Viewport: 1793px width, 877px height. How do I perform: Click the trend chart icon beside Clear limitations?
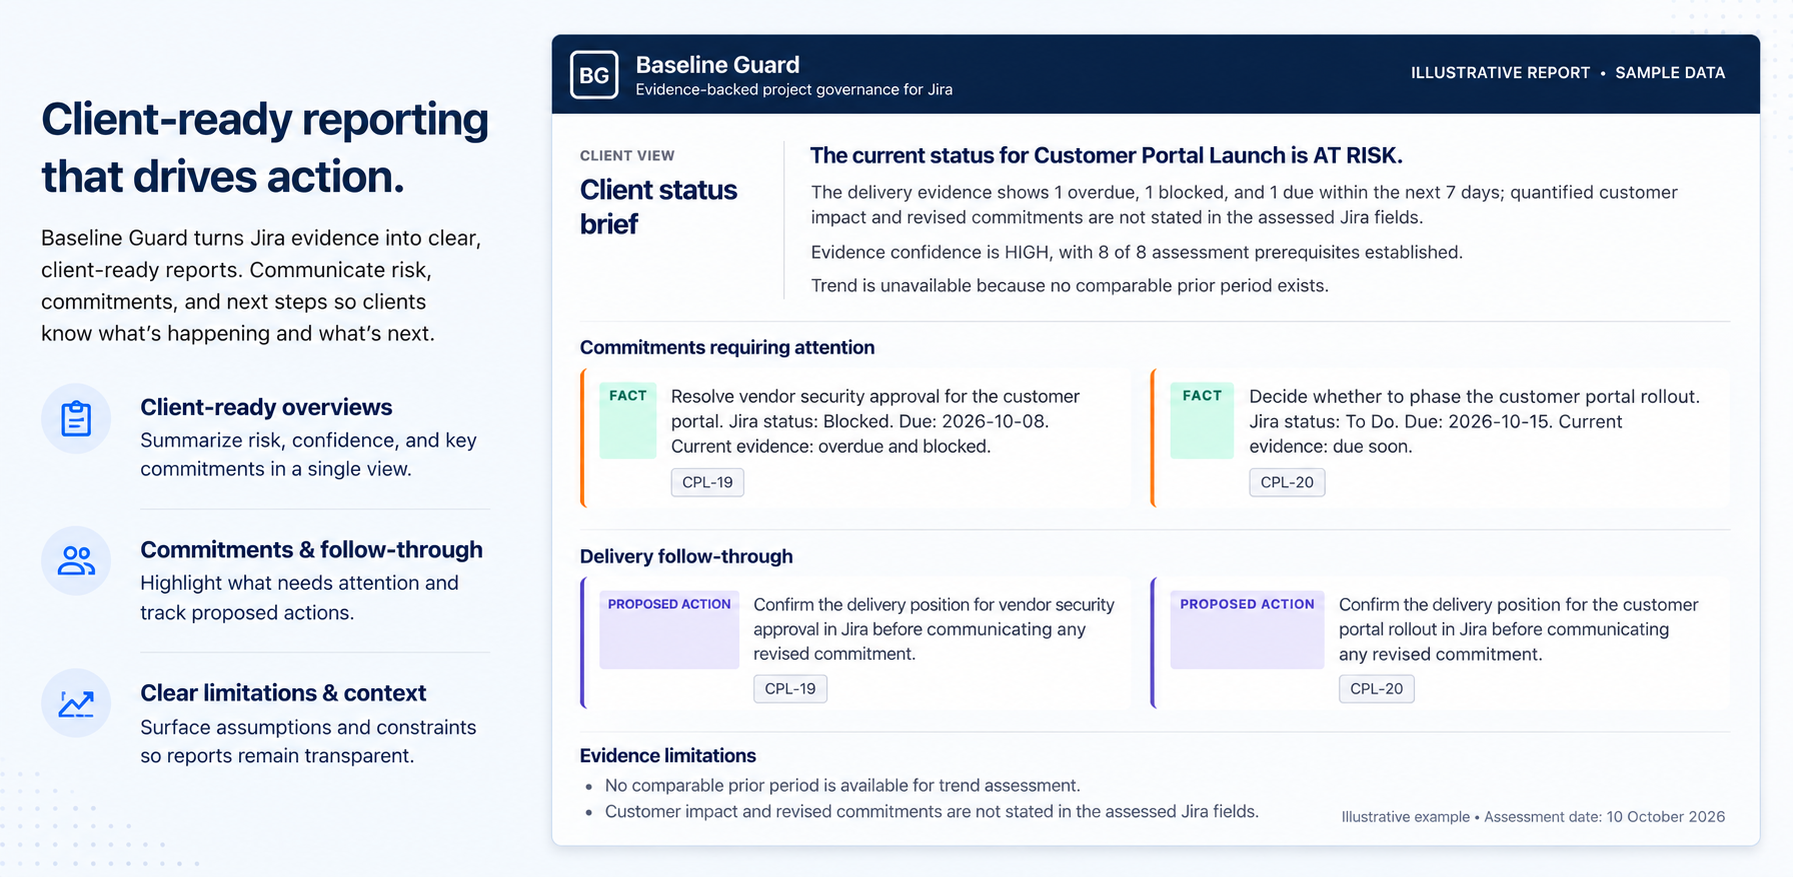[x=76, y=704]
